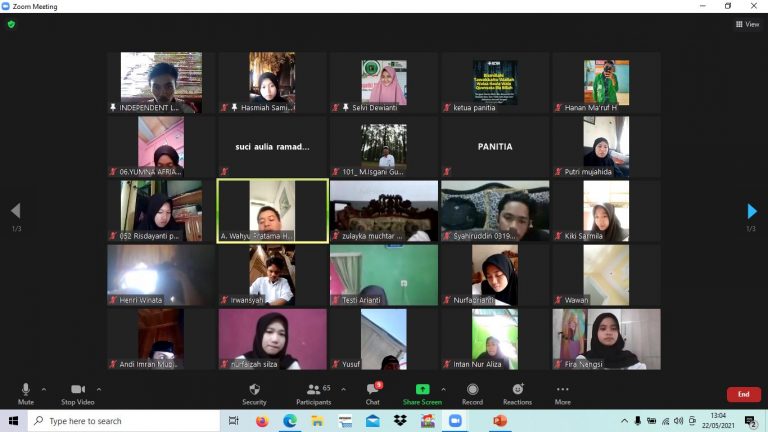Expand share options arrow beside Share Screen
The width and height of the screenshot is (768, 432).
443,389
